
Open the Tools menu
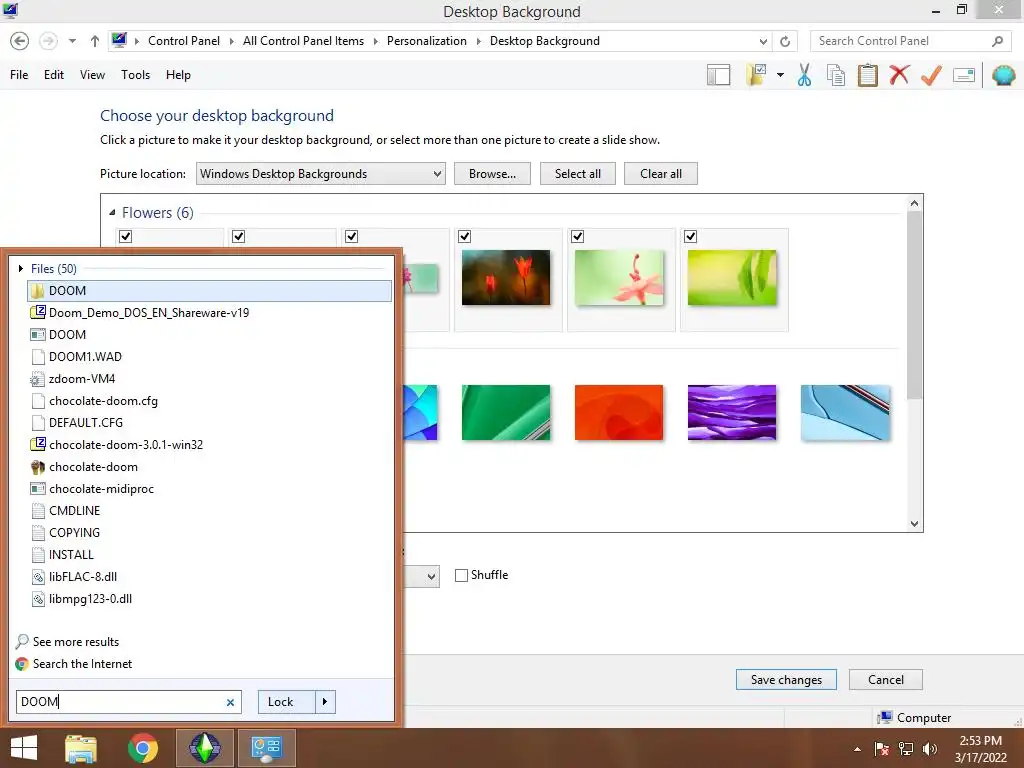(x=135, y=75)
